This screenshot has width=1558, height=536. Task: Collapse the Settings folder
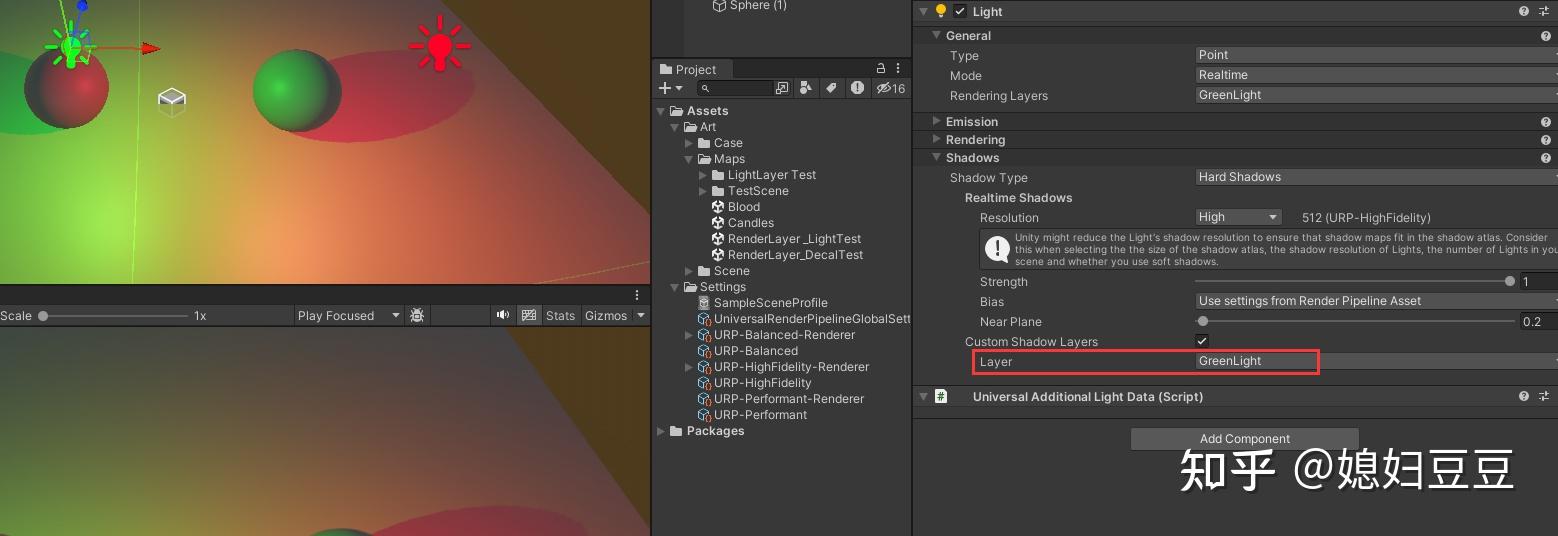675,287
